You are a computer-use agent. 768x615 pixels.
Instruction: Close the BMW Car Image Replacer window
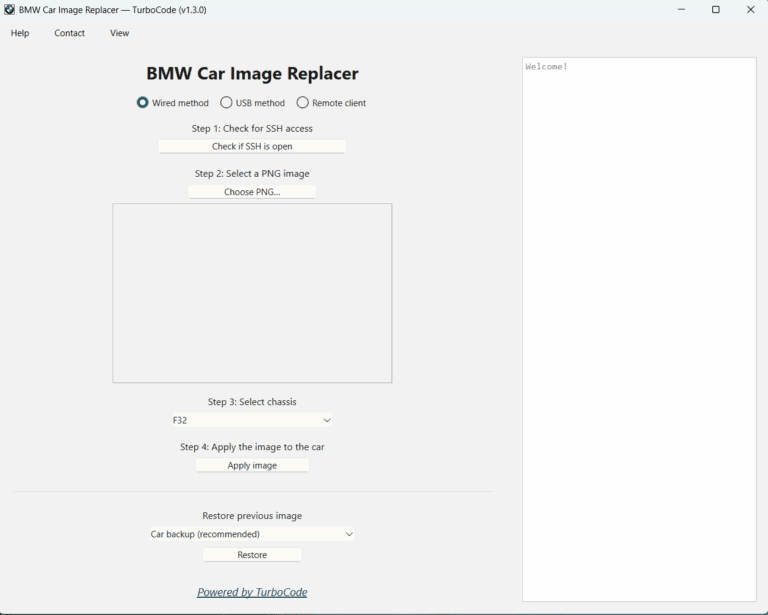[750, 9]
